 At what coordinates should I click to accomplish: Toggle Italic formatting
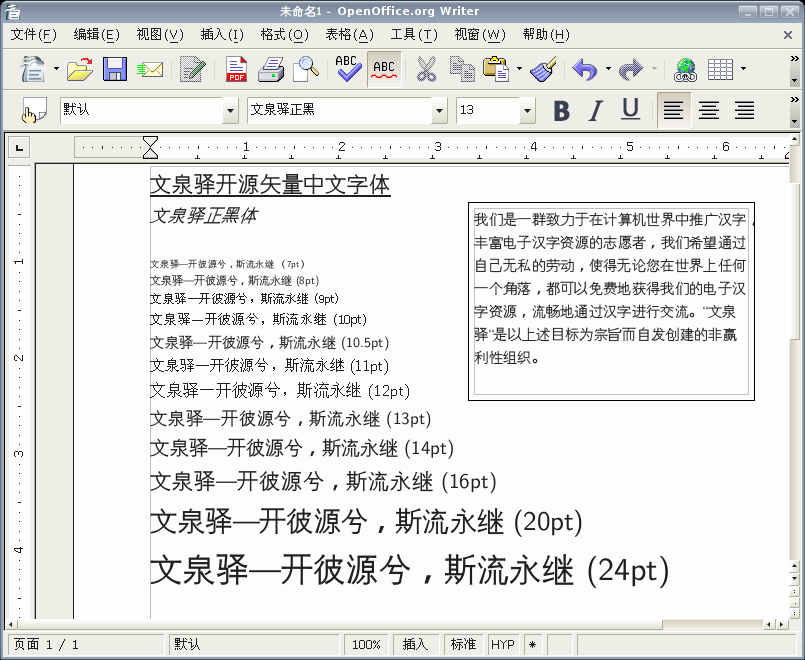(596, 110)
